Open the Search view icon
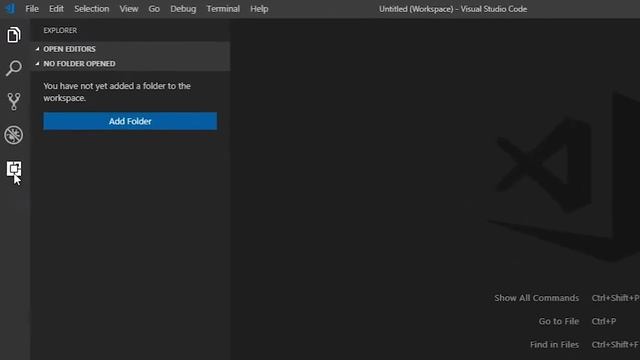Image resolution: width=640 pixels, height=360 pixels. [13, 68]
